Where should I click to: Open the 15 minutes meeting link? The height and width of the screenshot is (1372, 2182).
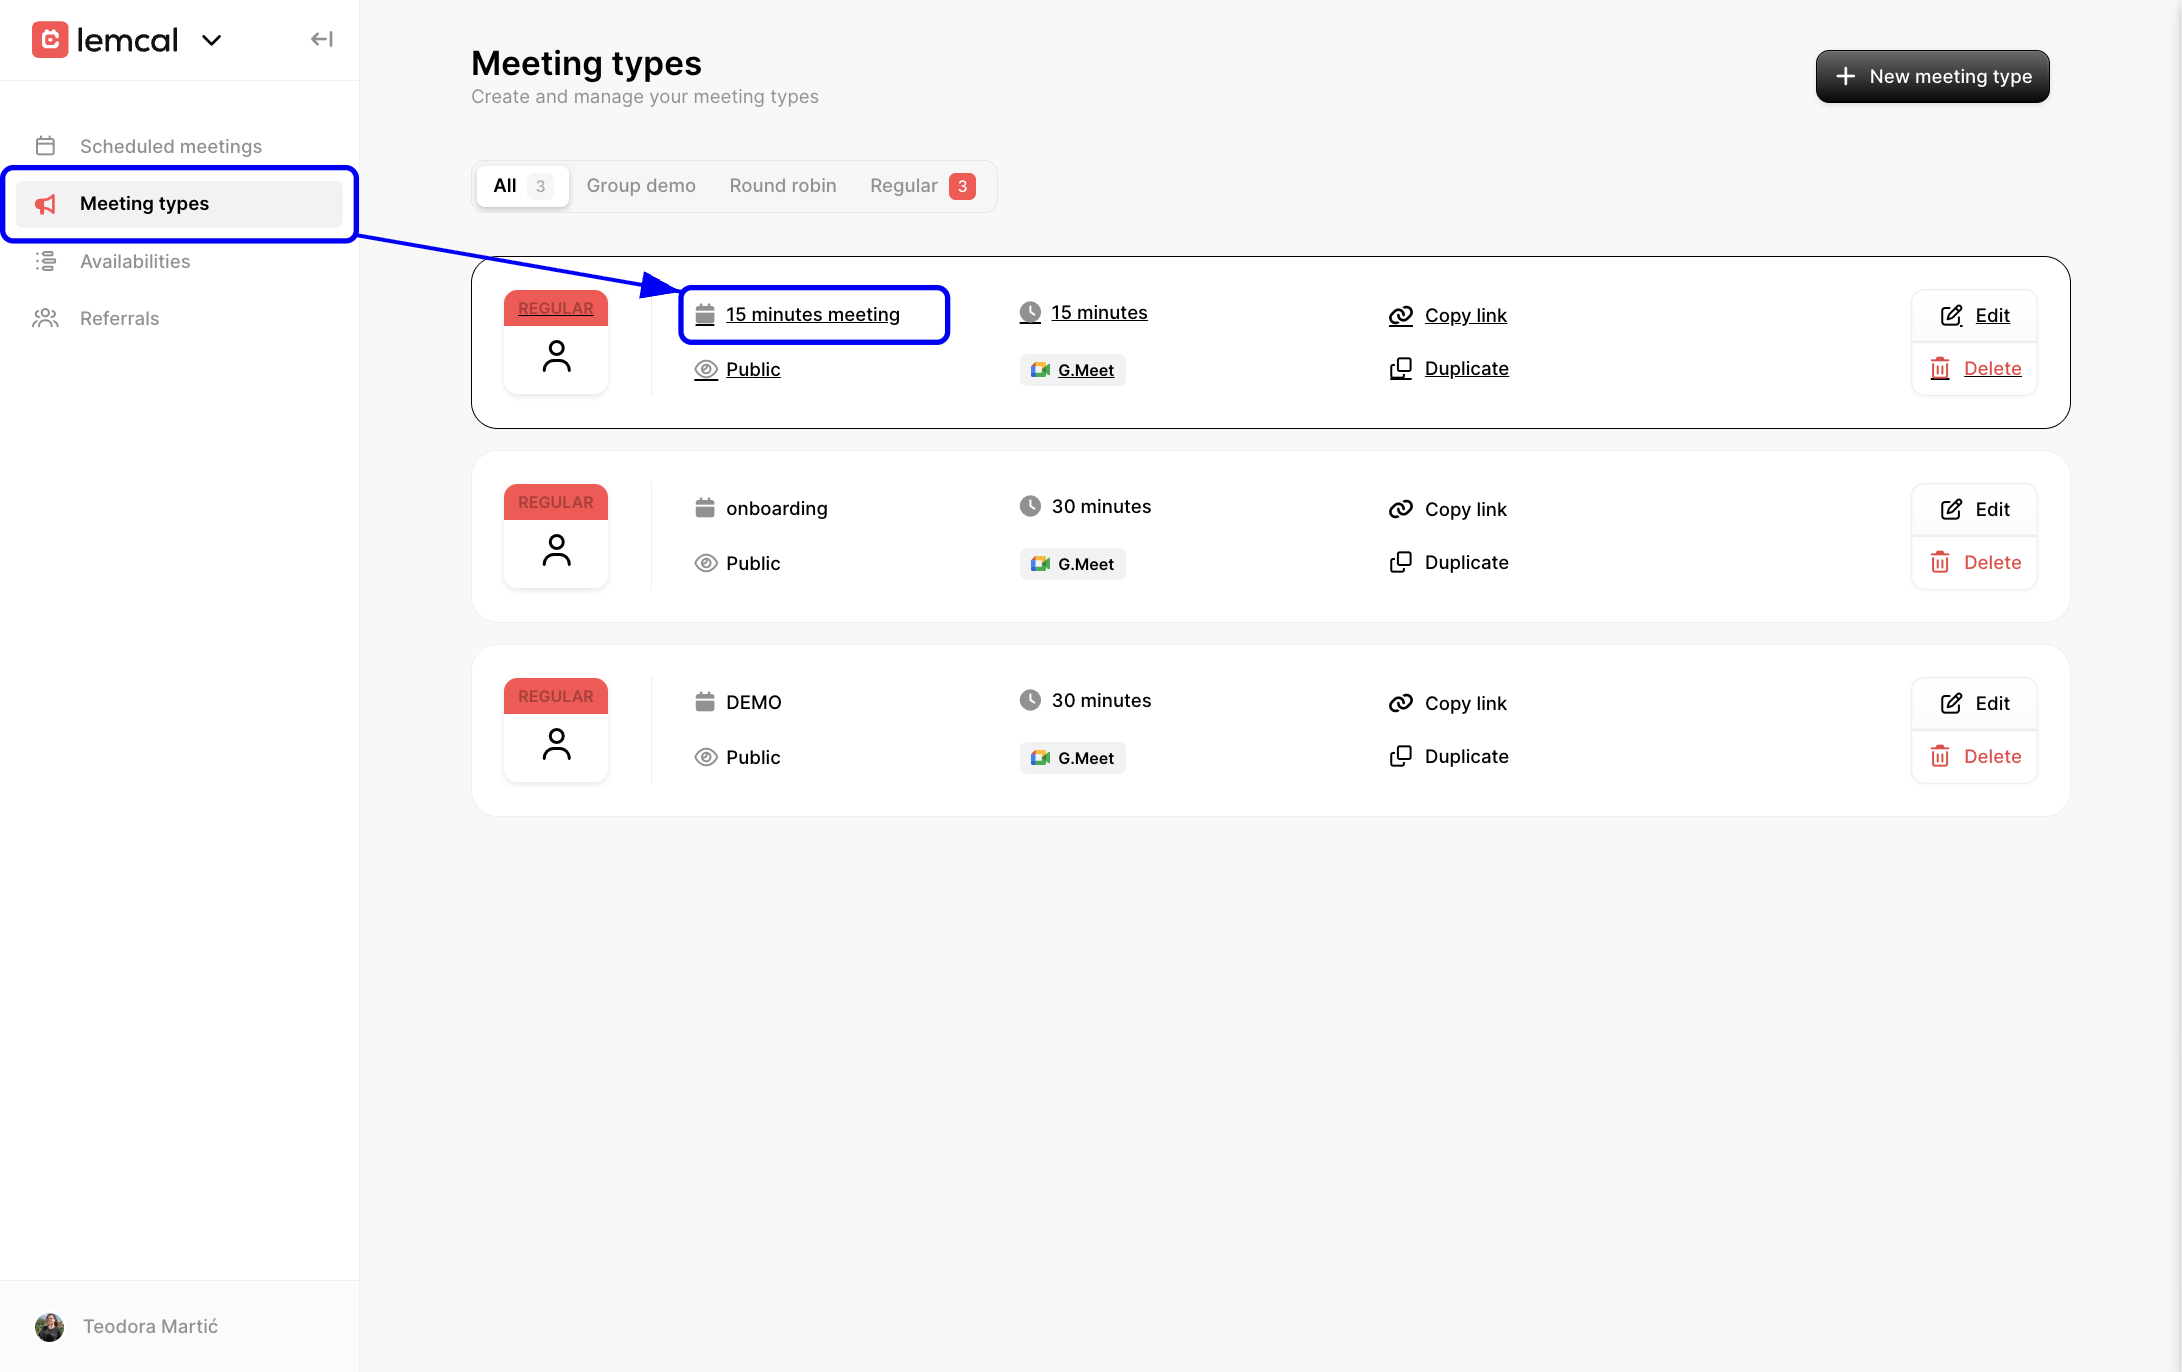click(x=812, y=314)
